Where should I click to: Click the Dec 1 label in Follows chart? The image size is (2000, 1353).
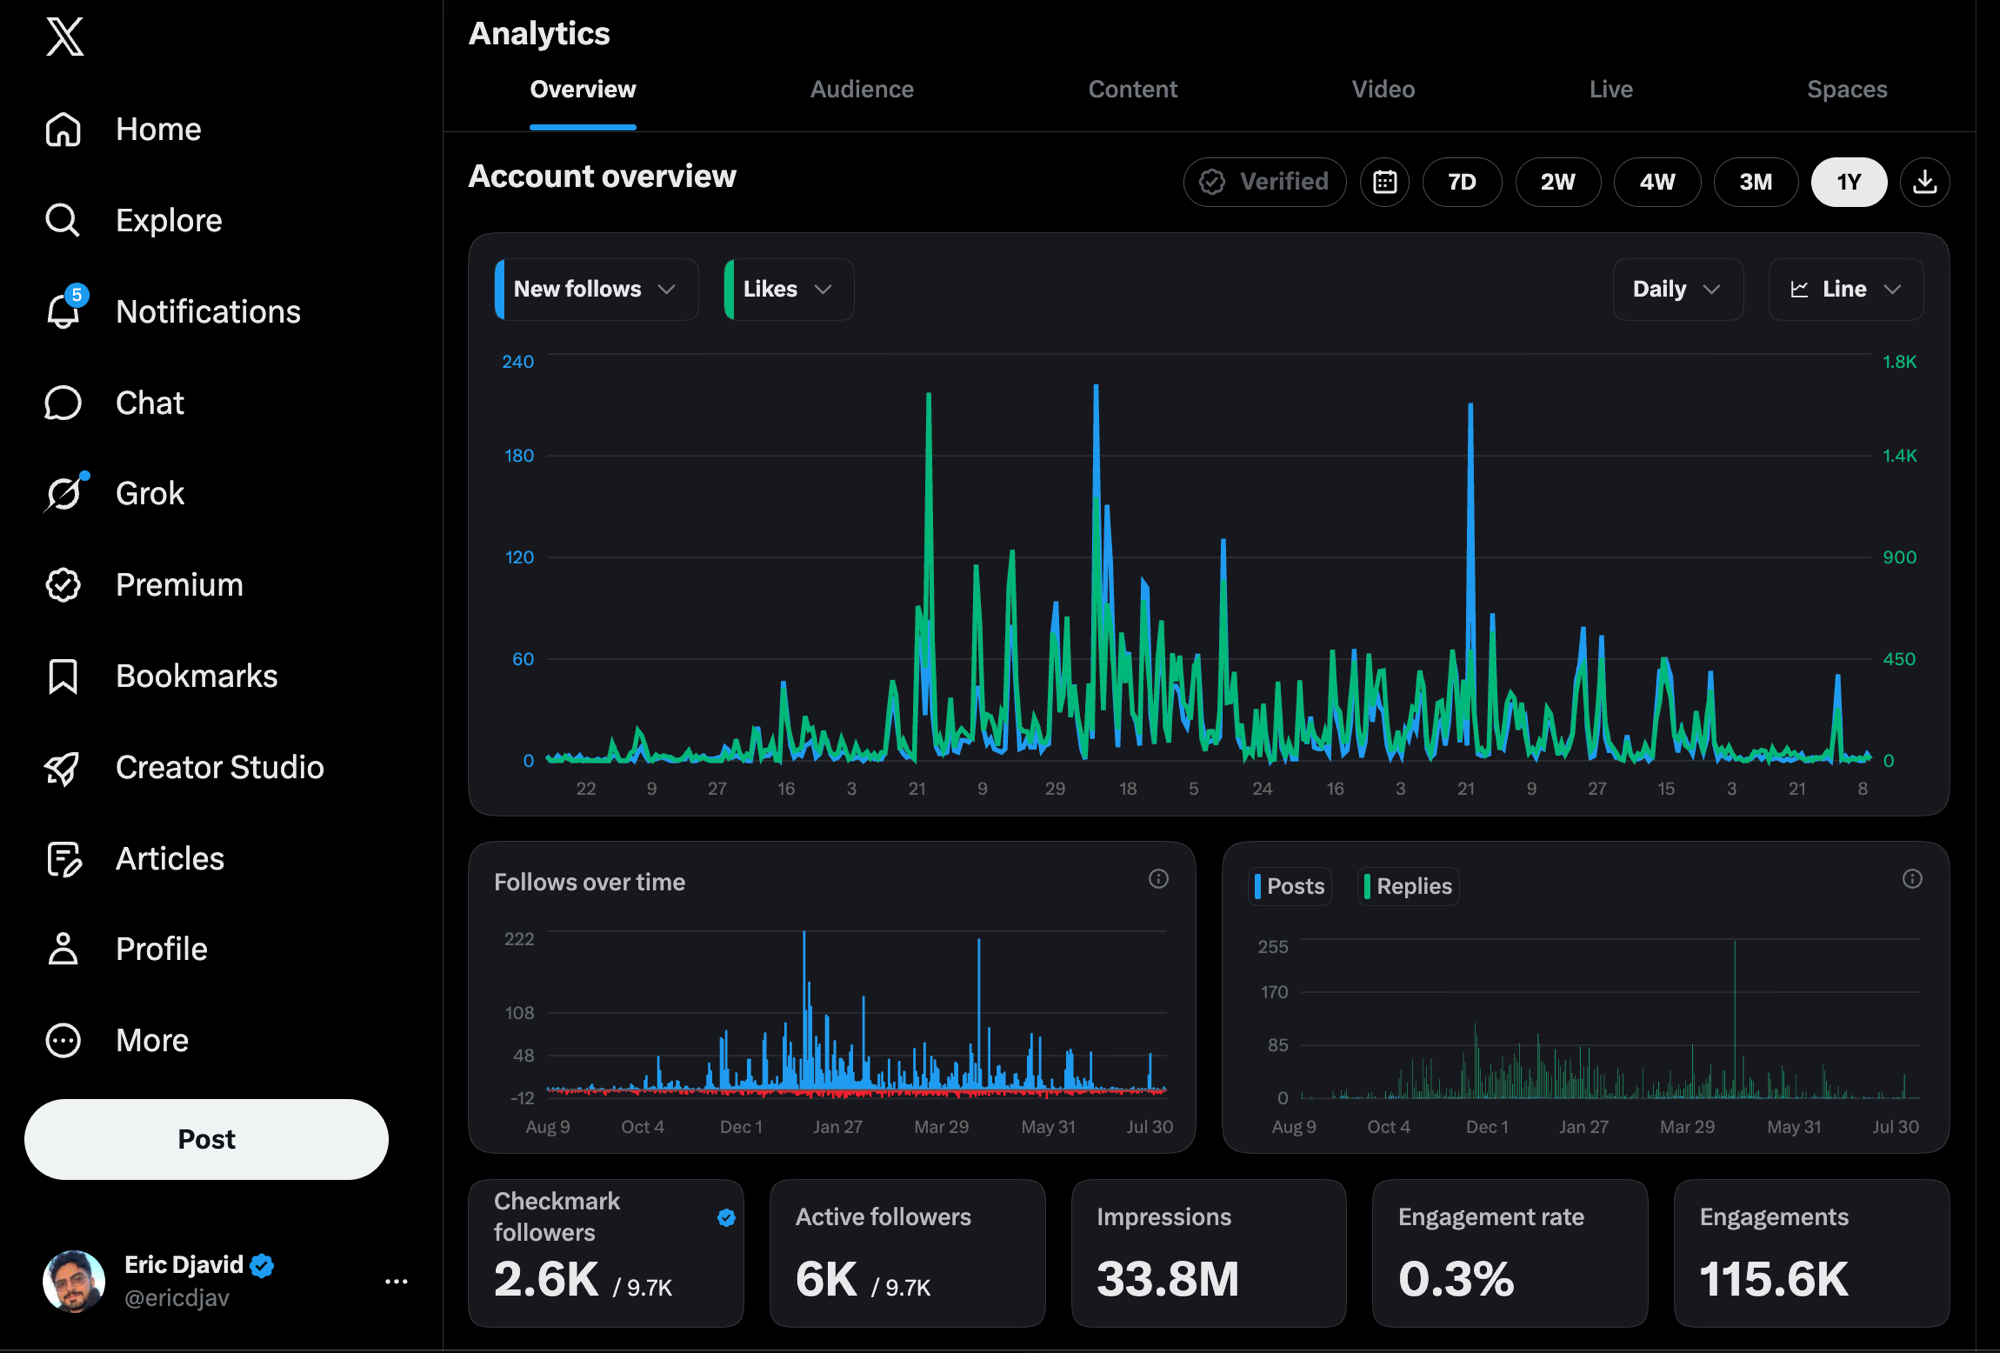741,1127
